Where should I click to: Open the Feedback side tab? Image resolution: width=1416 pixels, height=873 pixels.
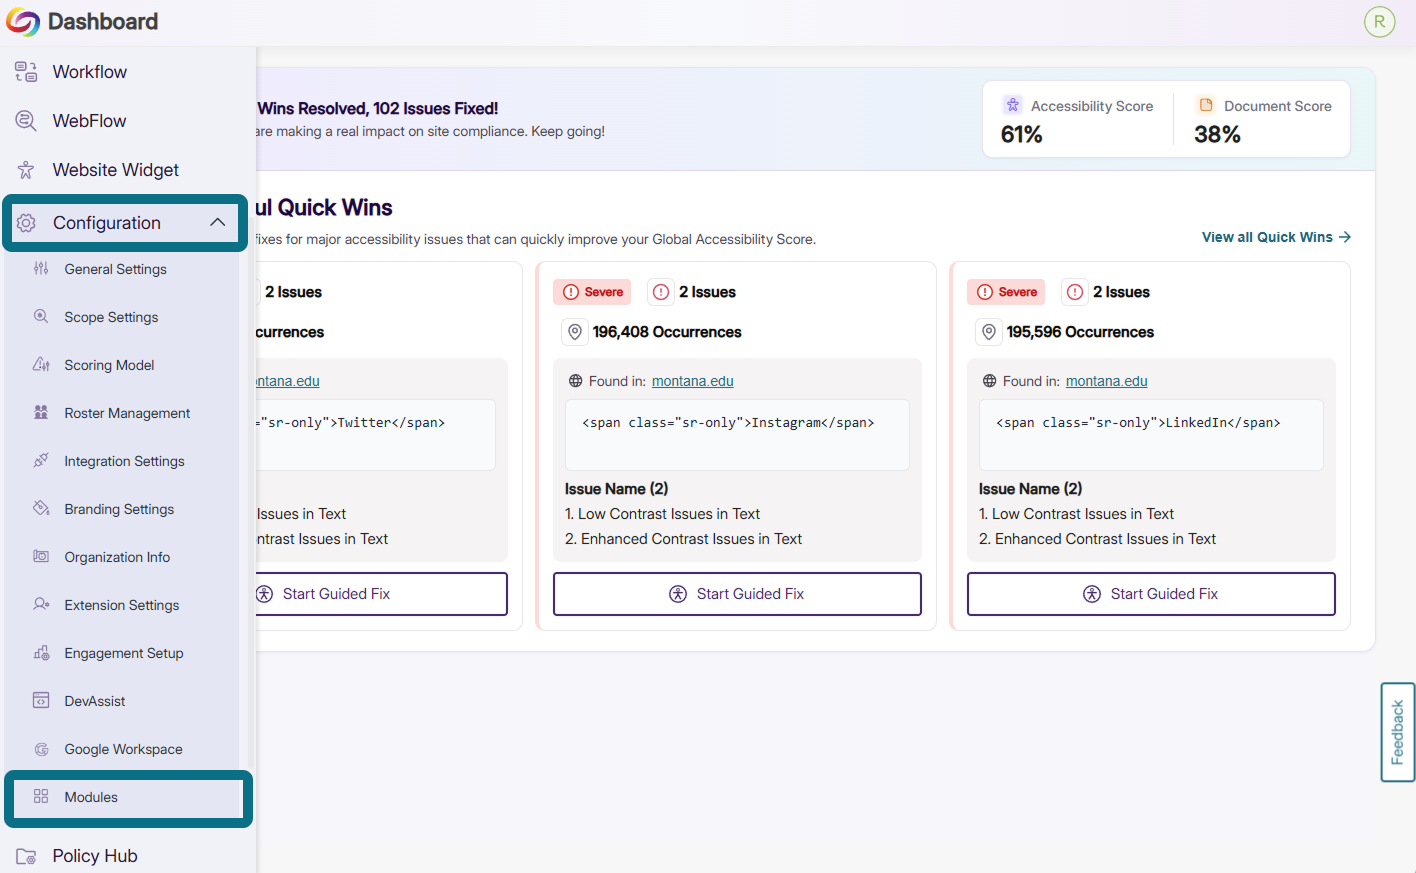tap(1397, 732)
